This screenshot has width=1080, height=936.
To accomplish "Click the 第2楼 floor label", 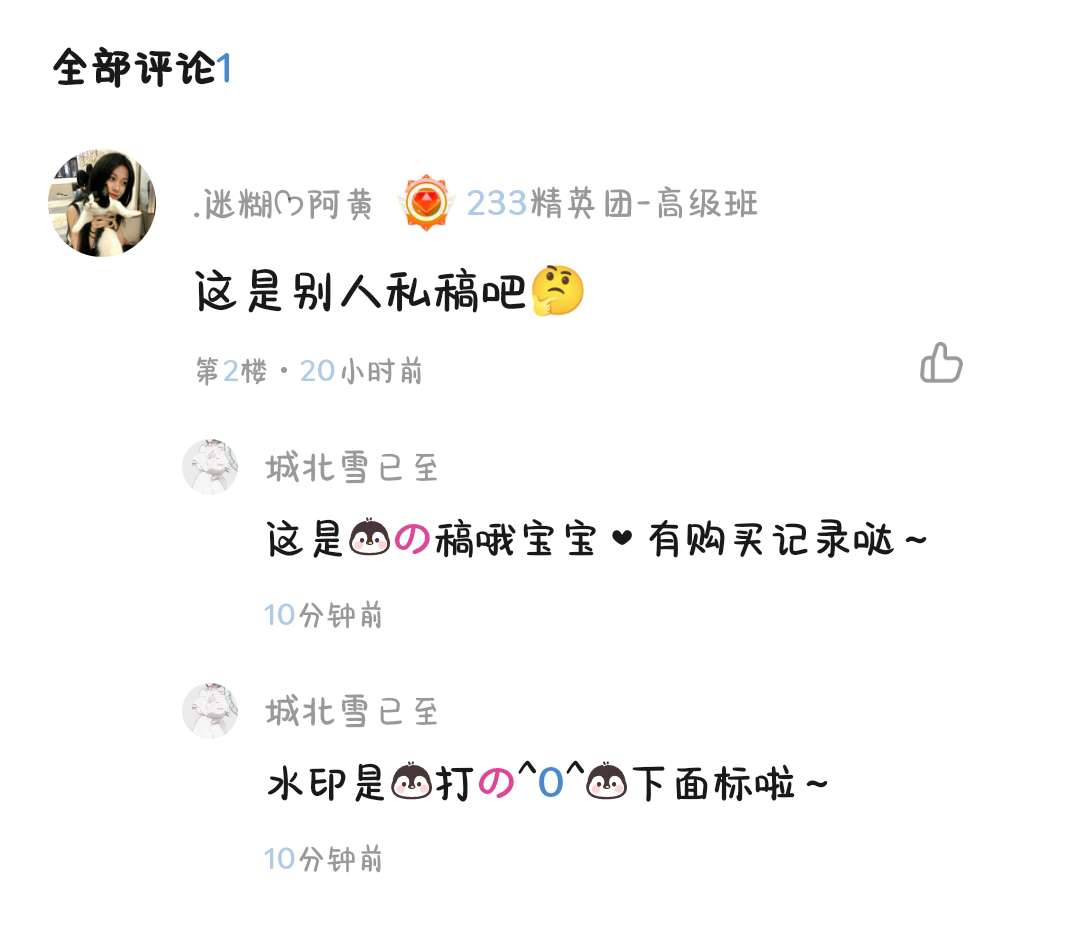I will tap(231, 371).
